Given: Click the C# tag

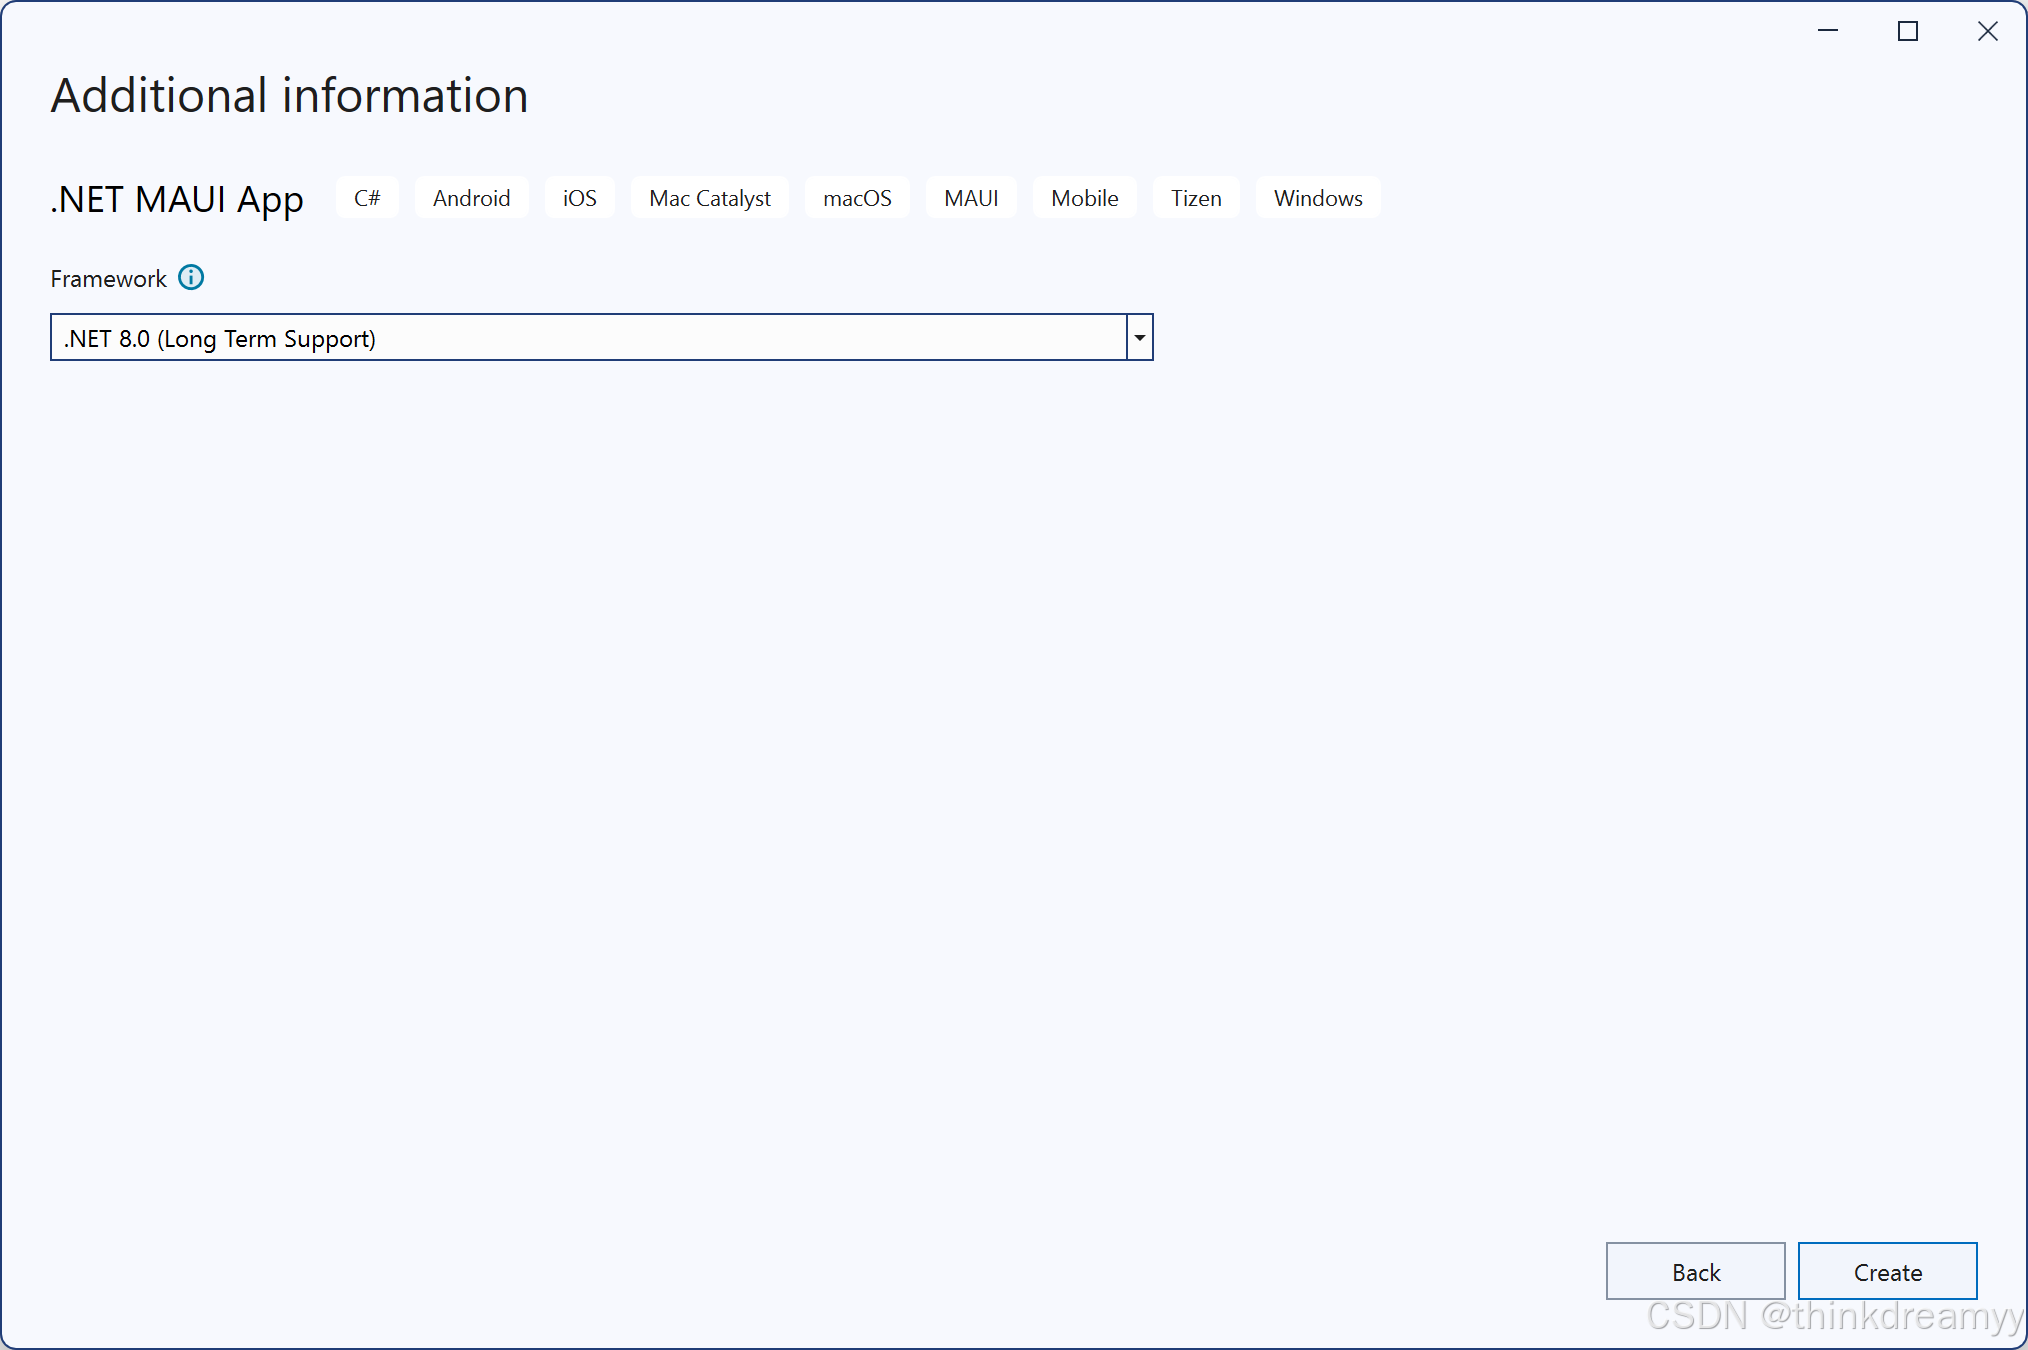Looking at the screenshot, I should coord(367,197).
